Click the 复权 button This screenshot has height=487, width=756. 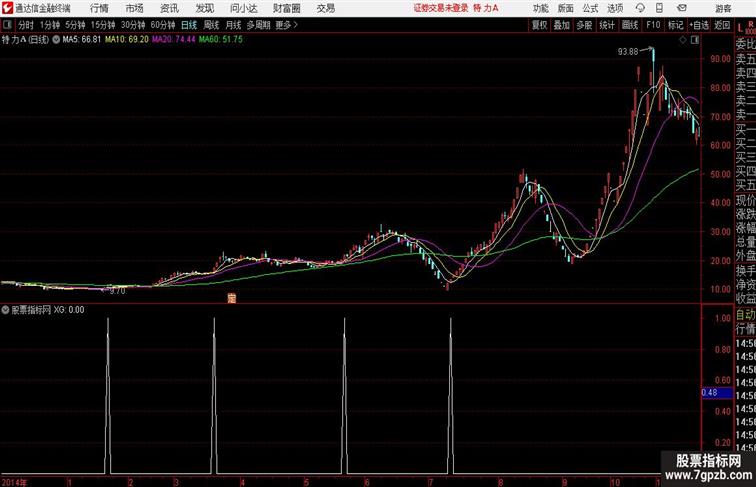pyautogui.click(x=539, y=25)
